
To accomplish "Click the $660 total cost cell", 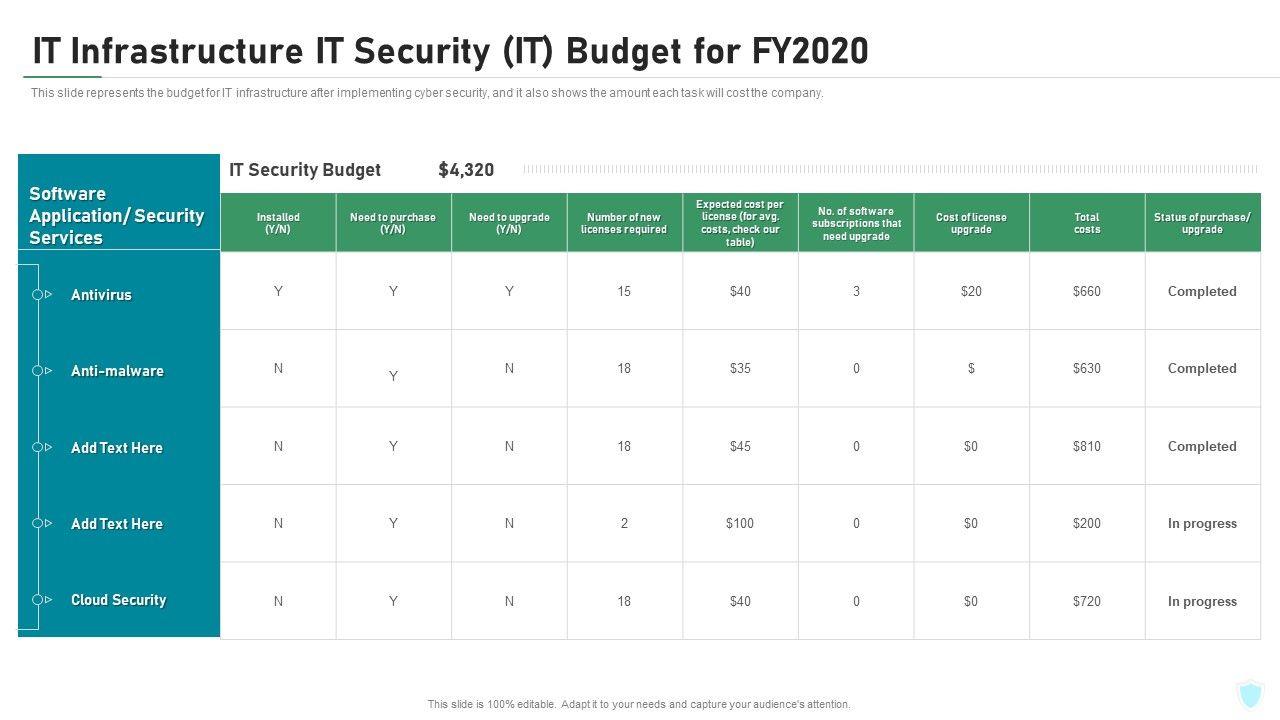I will (x=1087, y=291).
